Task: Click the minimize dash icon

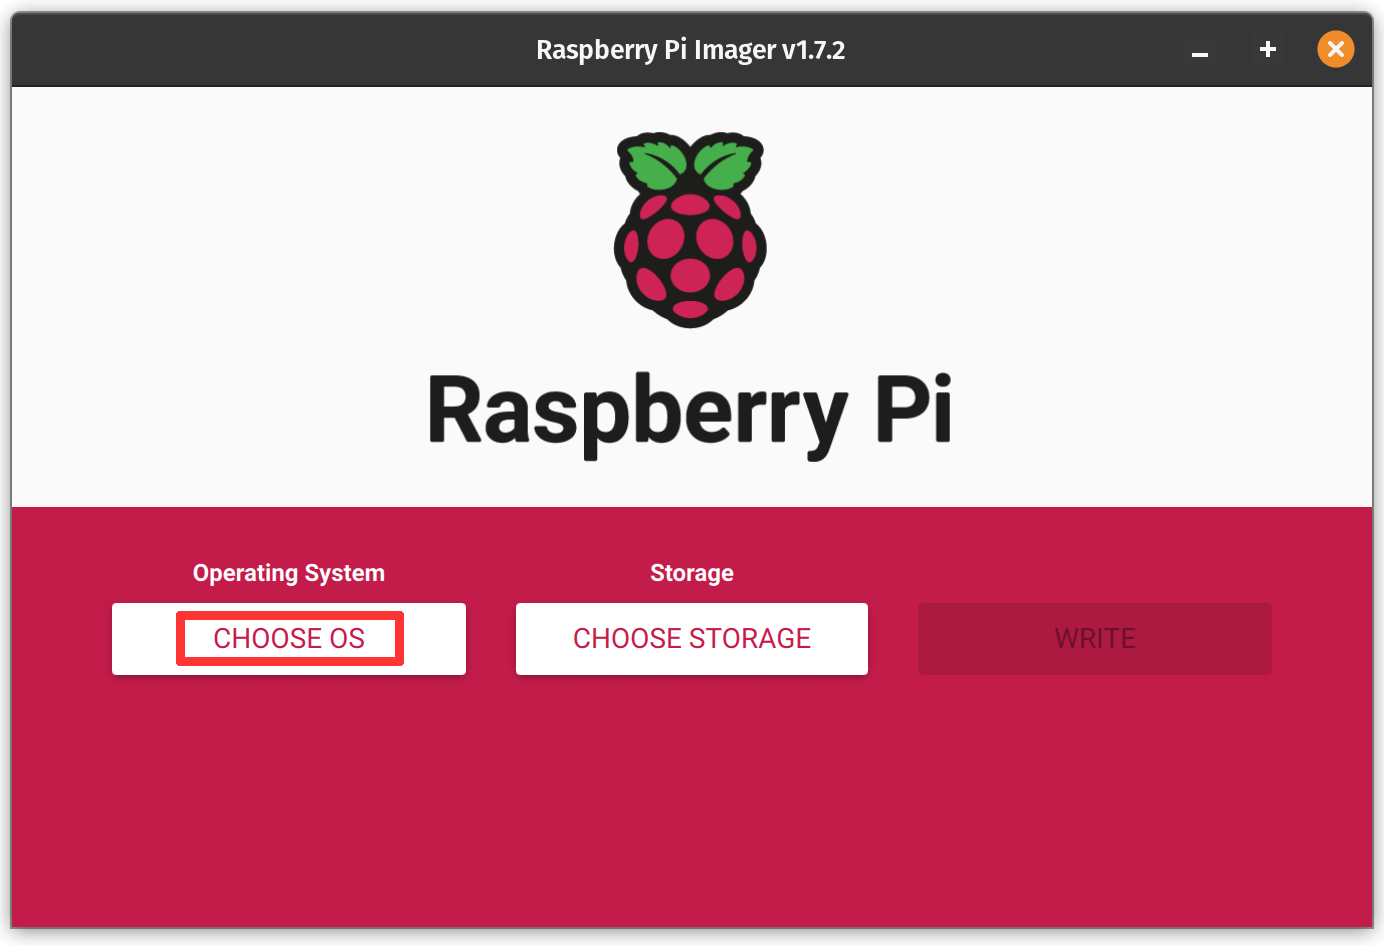Action: [1199, 55]
